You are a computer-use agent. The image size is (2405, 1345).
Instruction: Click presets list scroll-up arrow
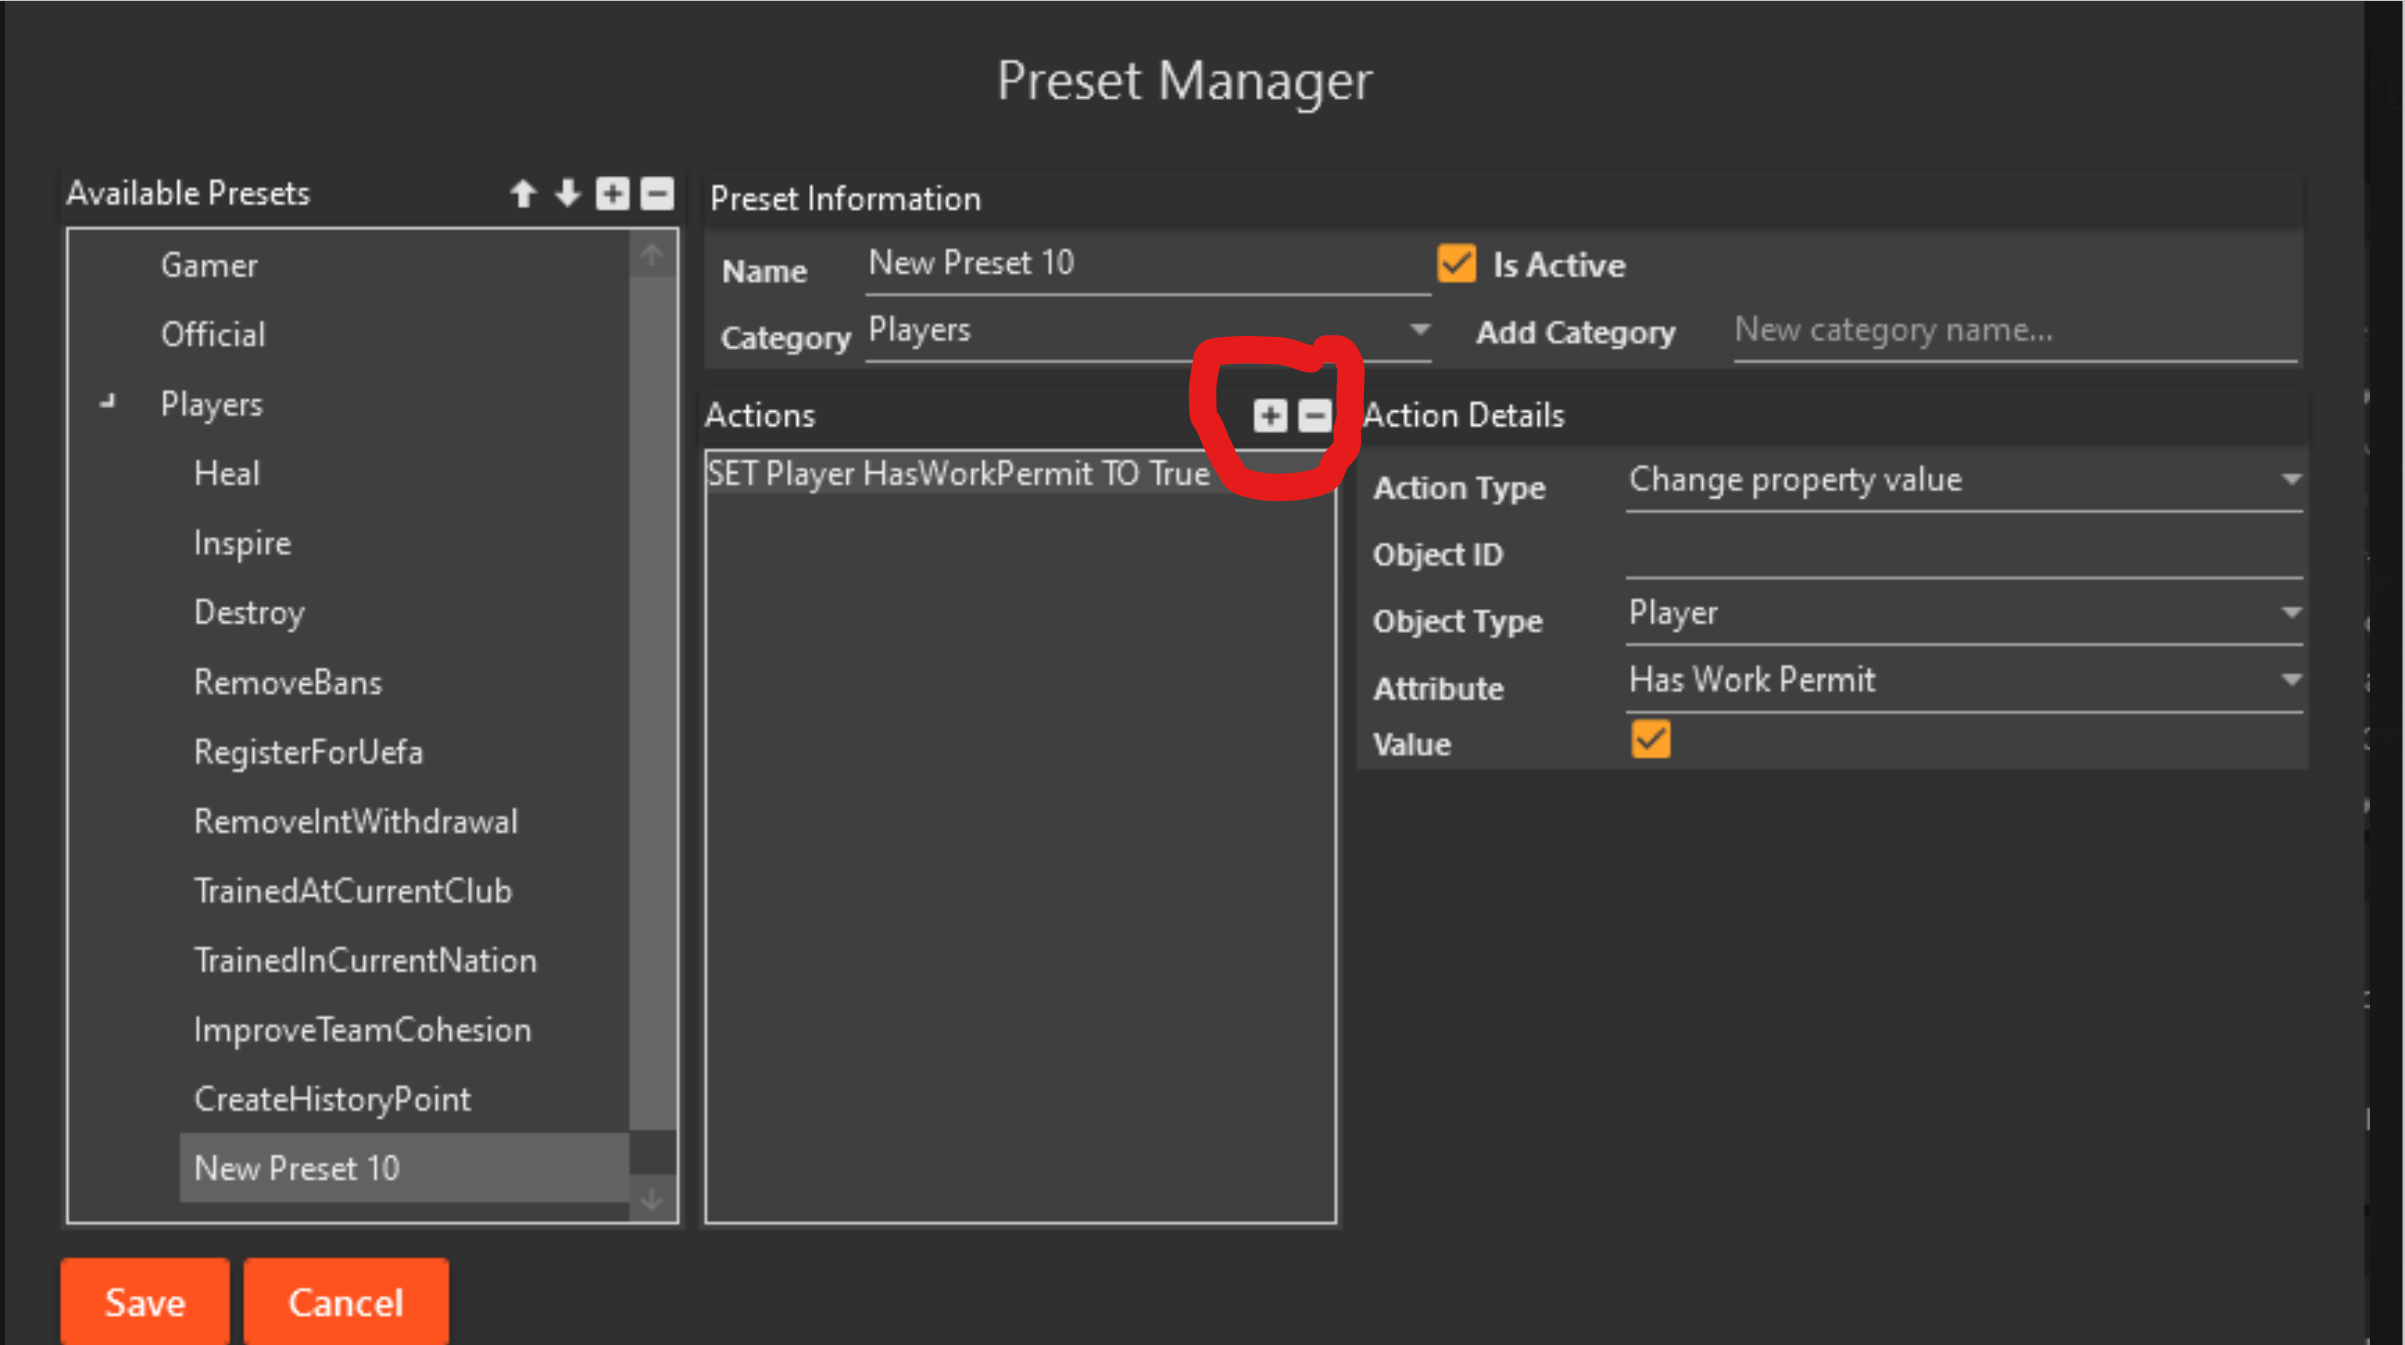(x=652, y=256)
